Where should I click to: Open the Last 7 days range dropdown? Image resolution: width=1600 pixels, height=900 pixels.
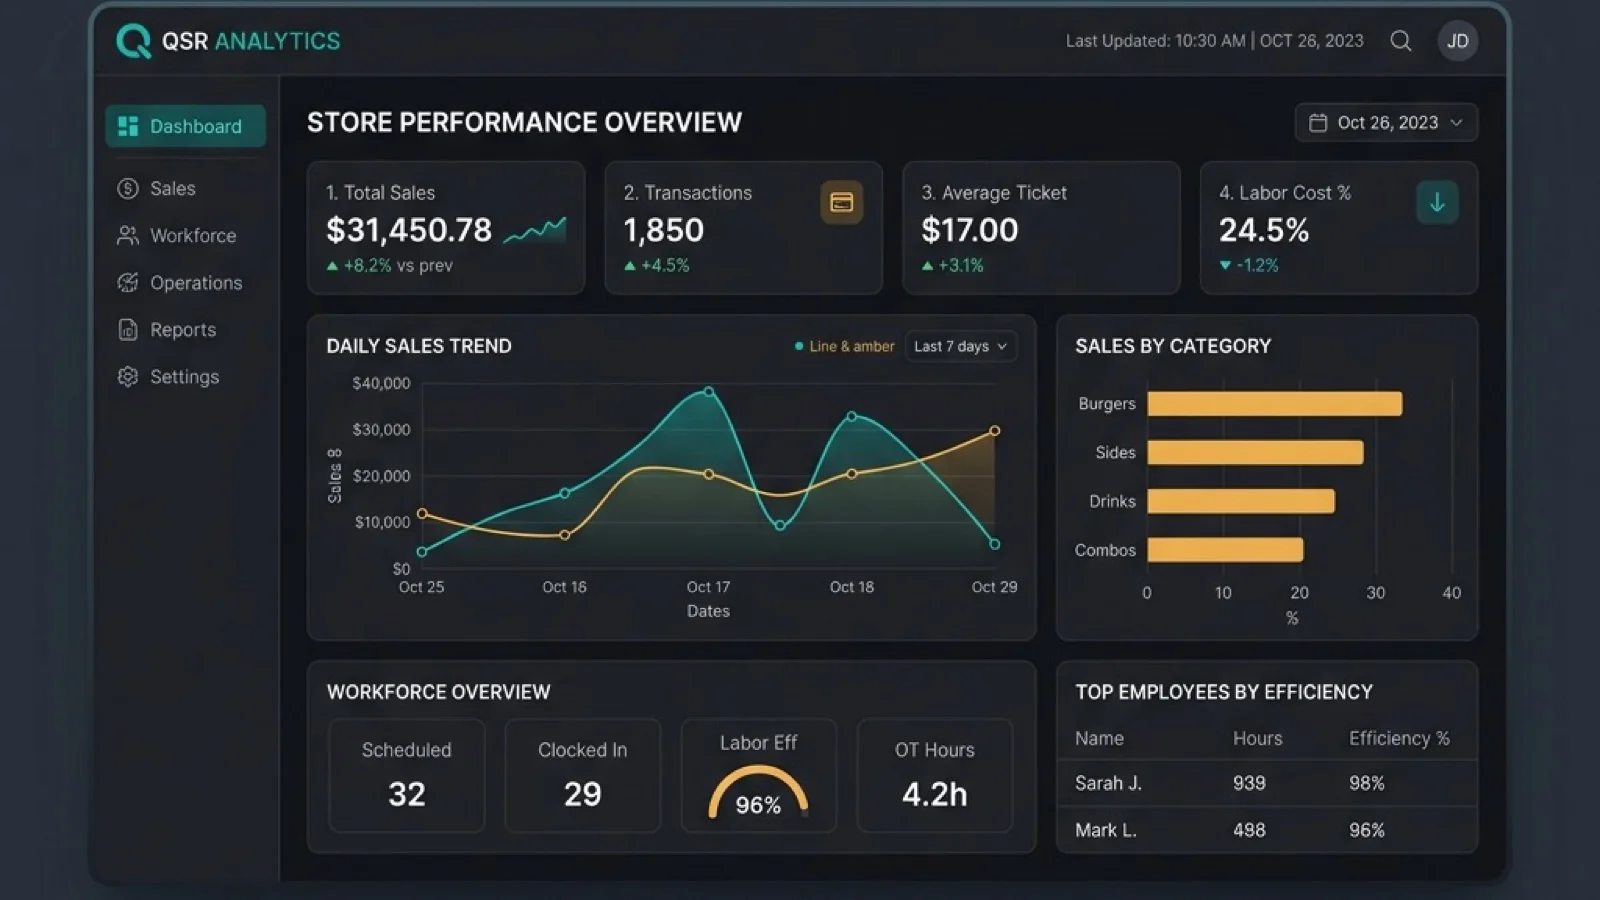point(960,346)
